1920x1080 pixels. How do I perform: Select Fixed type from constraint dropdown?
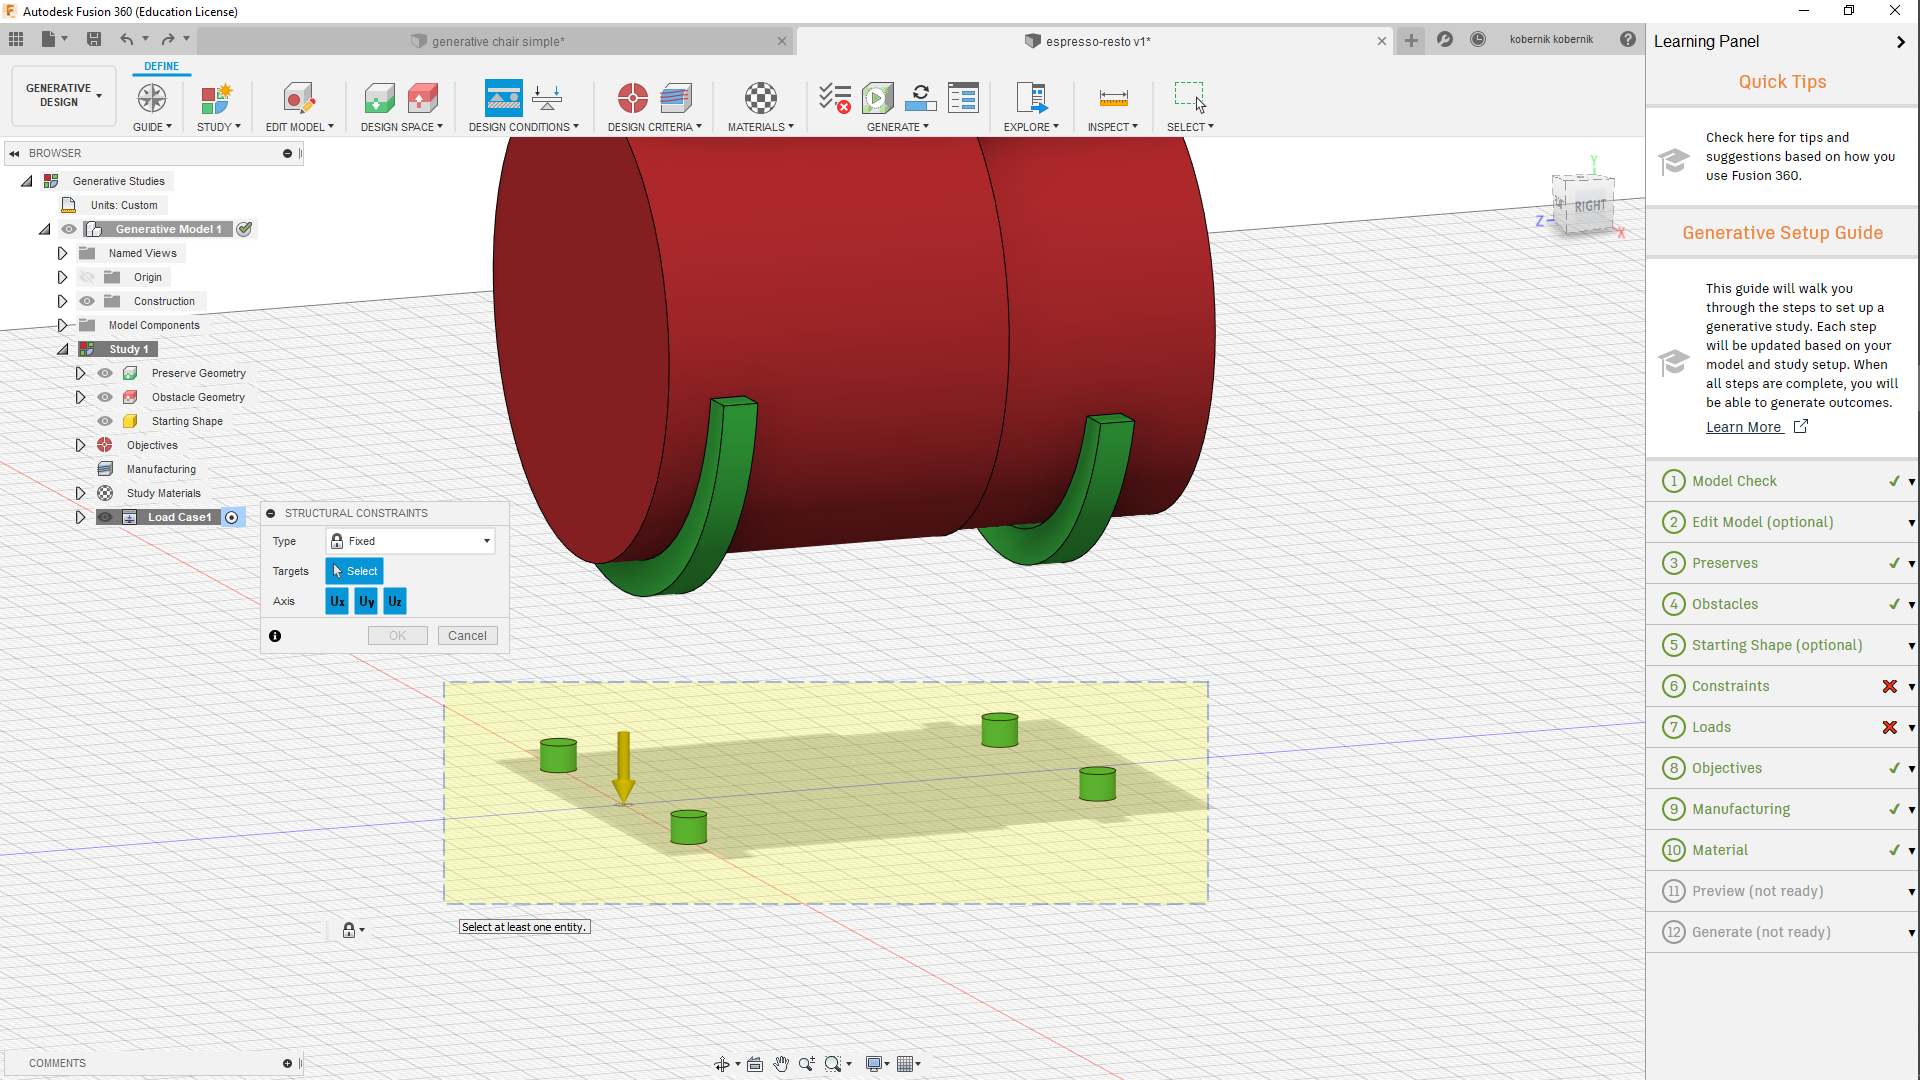pyautogui.click(x=410, y=541)
